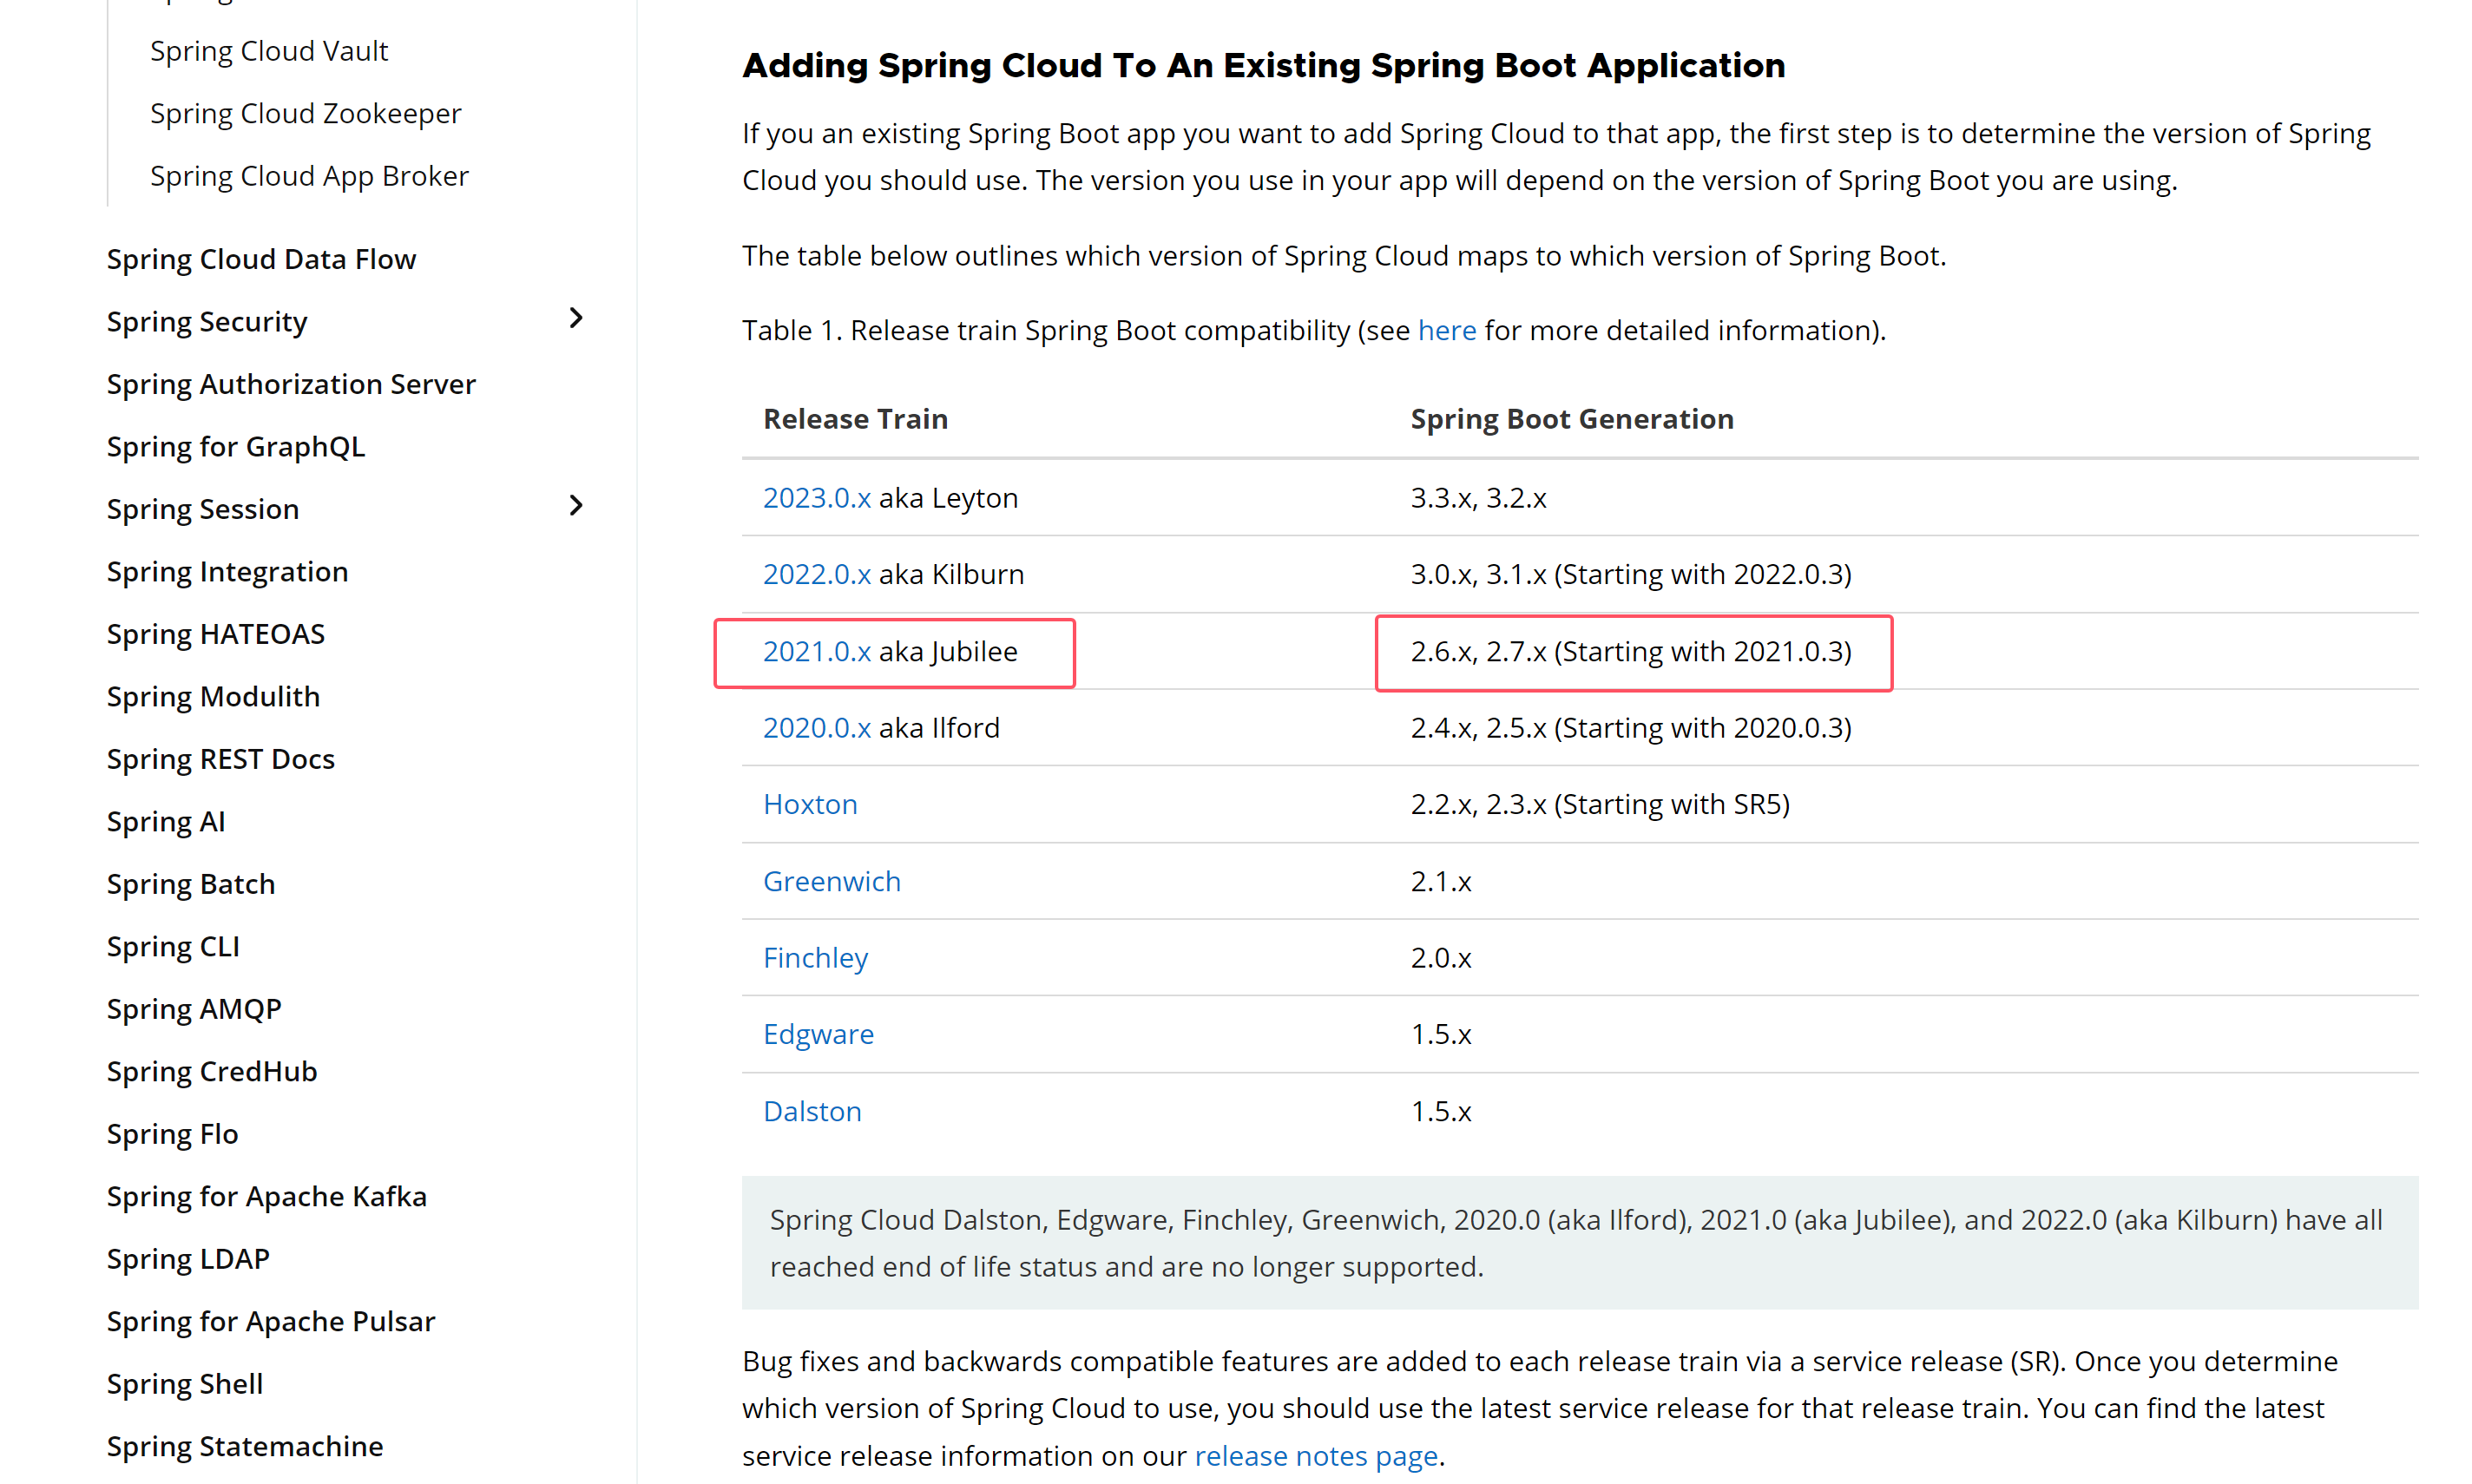This screenshot has height=1484, width=2472.
Task: Select Spring Session in the sidebar
Action: click(203, 509)
